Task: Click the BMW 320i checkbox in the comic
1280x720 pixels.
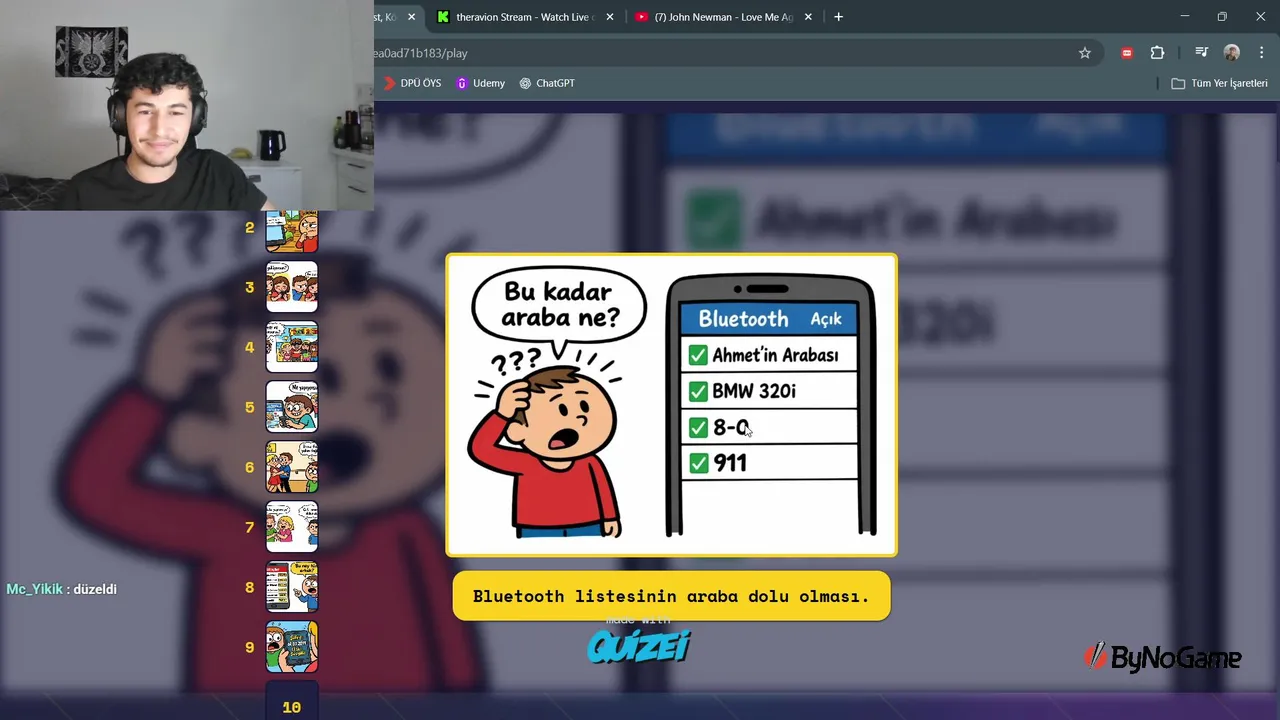Action: click(x=698, y=391)
